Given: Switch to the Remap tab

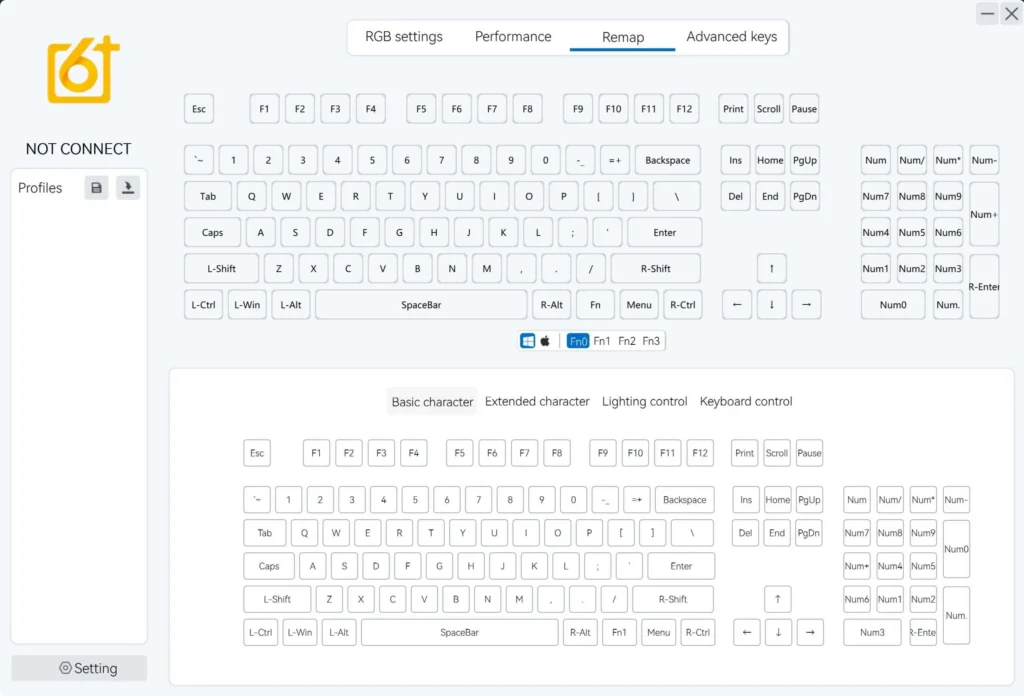Looking at the screenshot, I should click(622, 37).
